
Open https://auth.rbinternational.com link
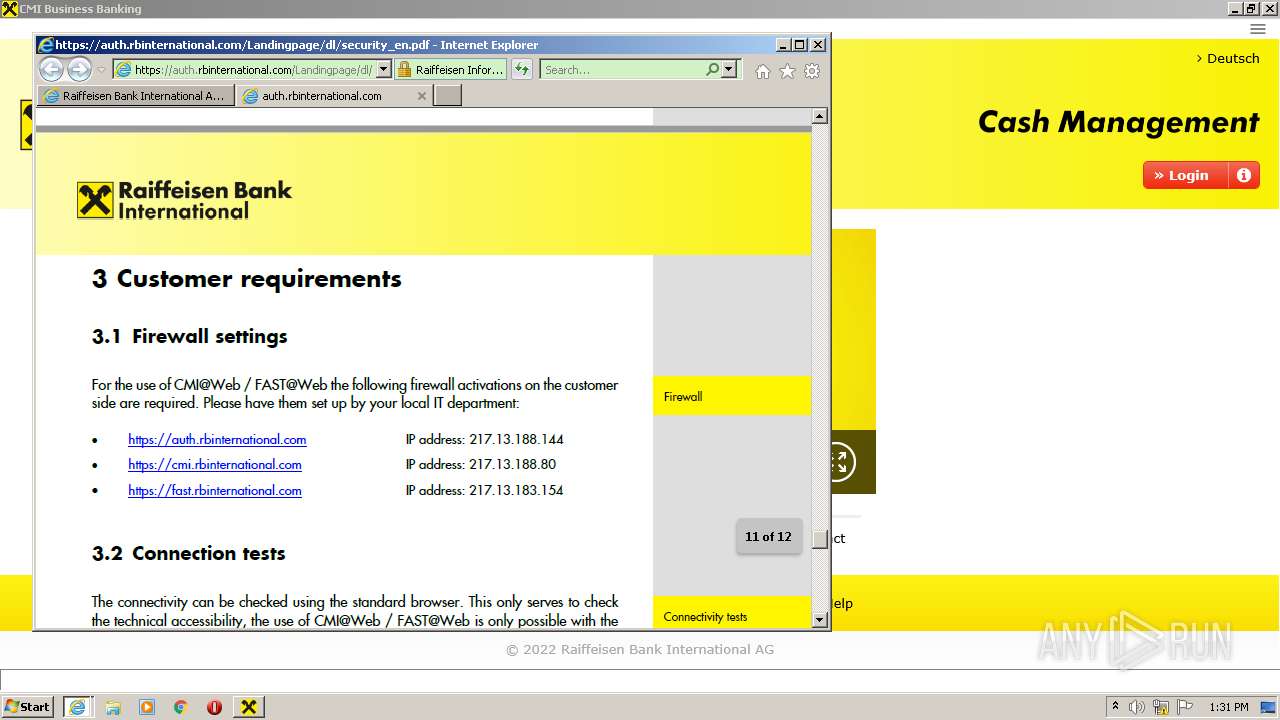(217, 439)
